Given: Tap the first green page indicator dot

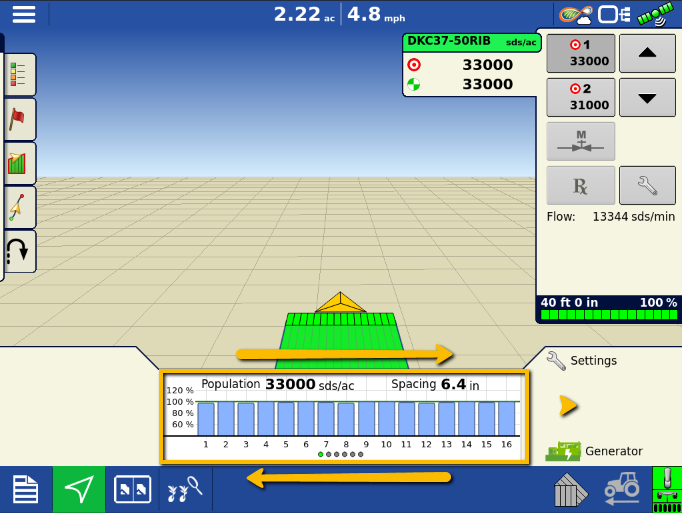Looking at the screenshot, I should pyautogui.click(x=321, y=454).
